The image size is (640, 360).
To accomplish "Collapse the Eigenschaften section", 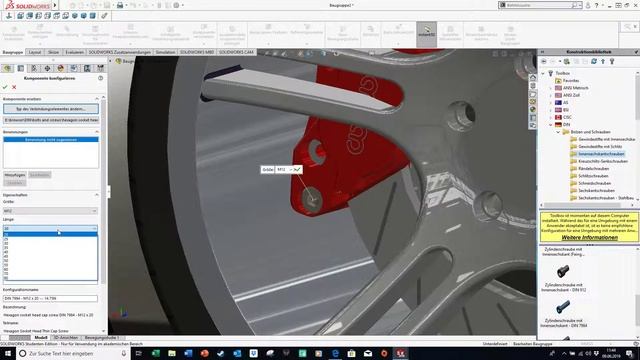I will [x=97, y=195].
